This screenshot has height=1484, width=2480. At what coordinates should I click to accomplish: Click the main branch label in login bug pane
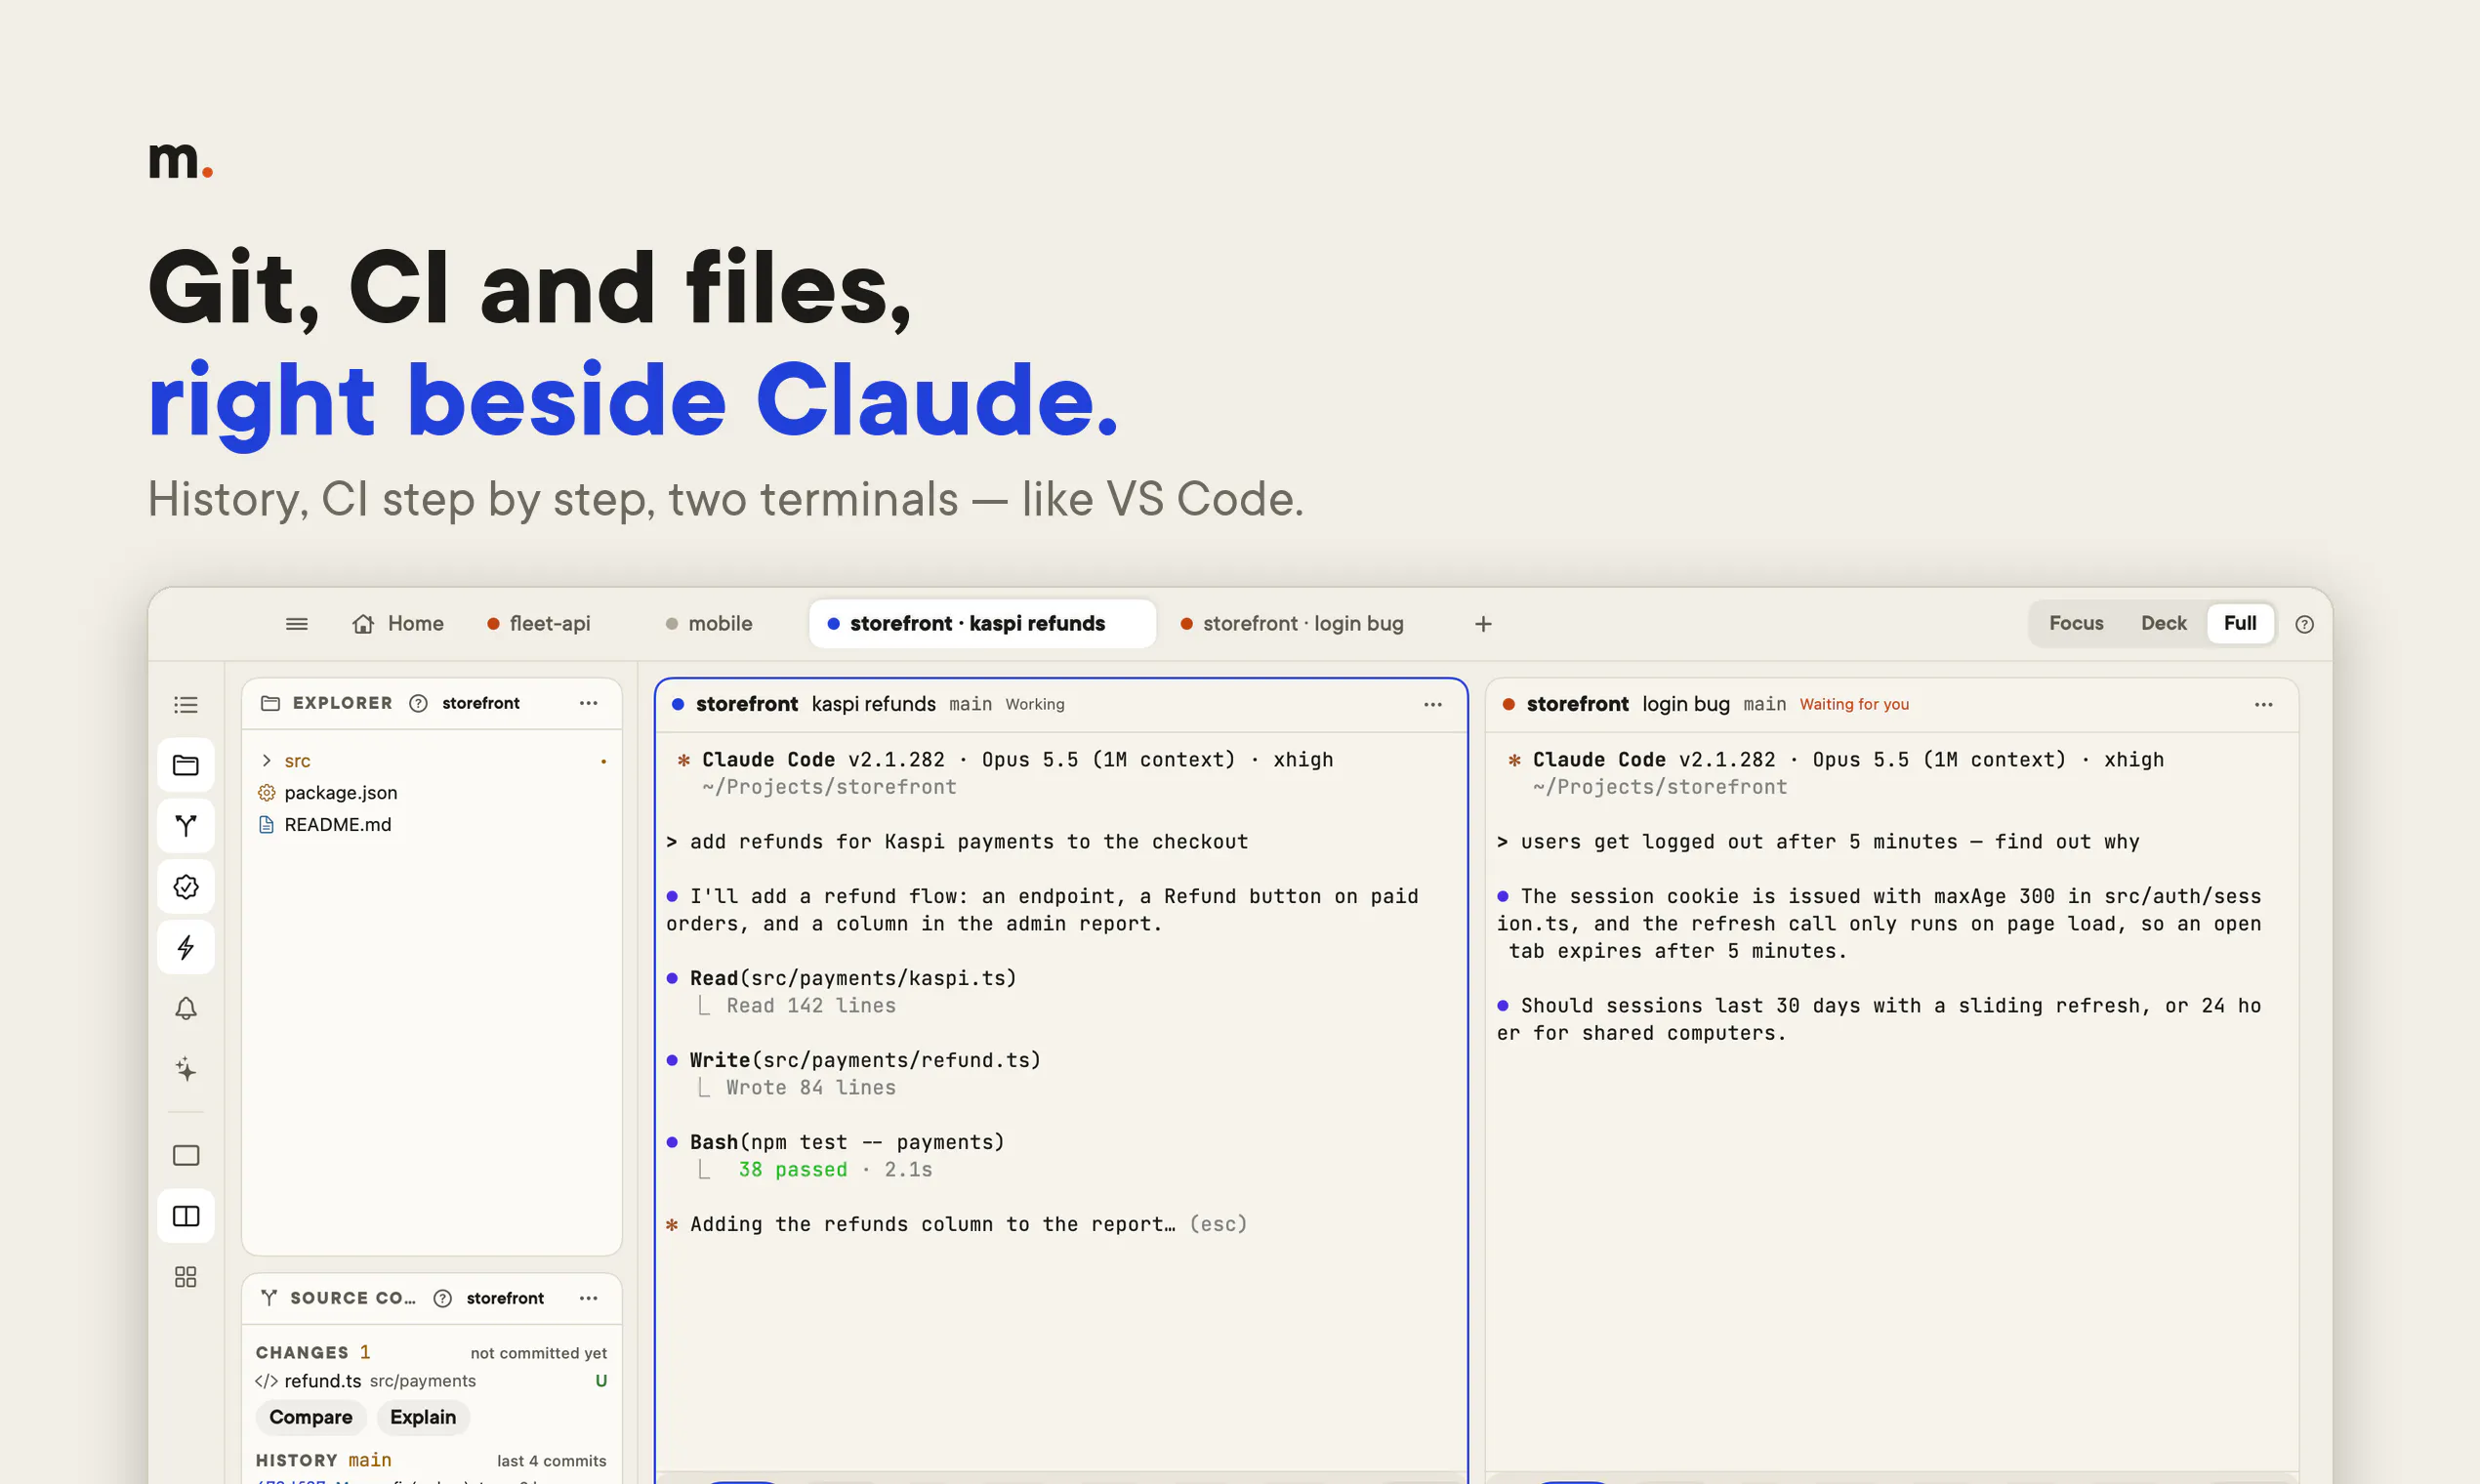1764,705
